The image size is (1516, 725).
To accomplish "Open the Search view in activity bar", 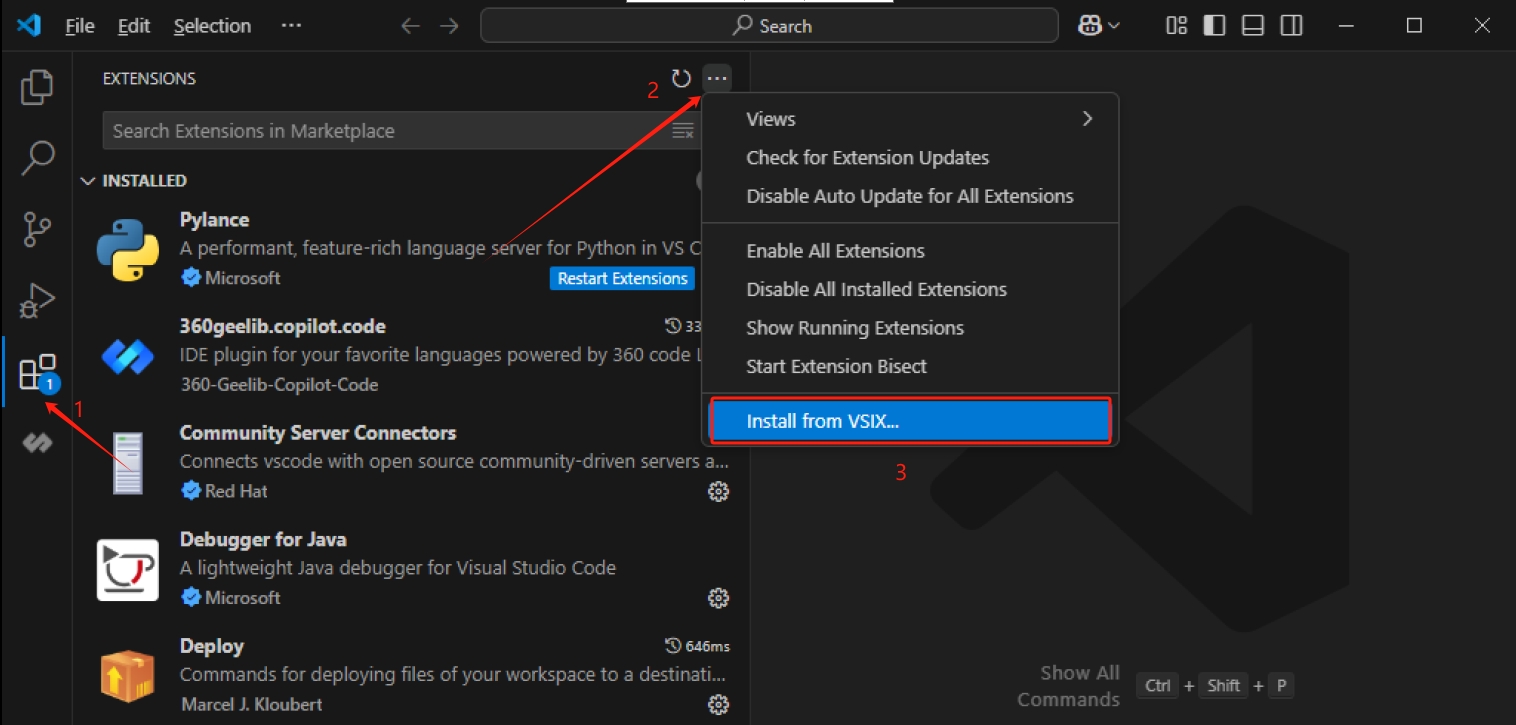I will 37,158.
